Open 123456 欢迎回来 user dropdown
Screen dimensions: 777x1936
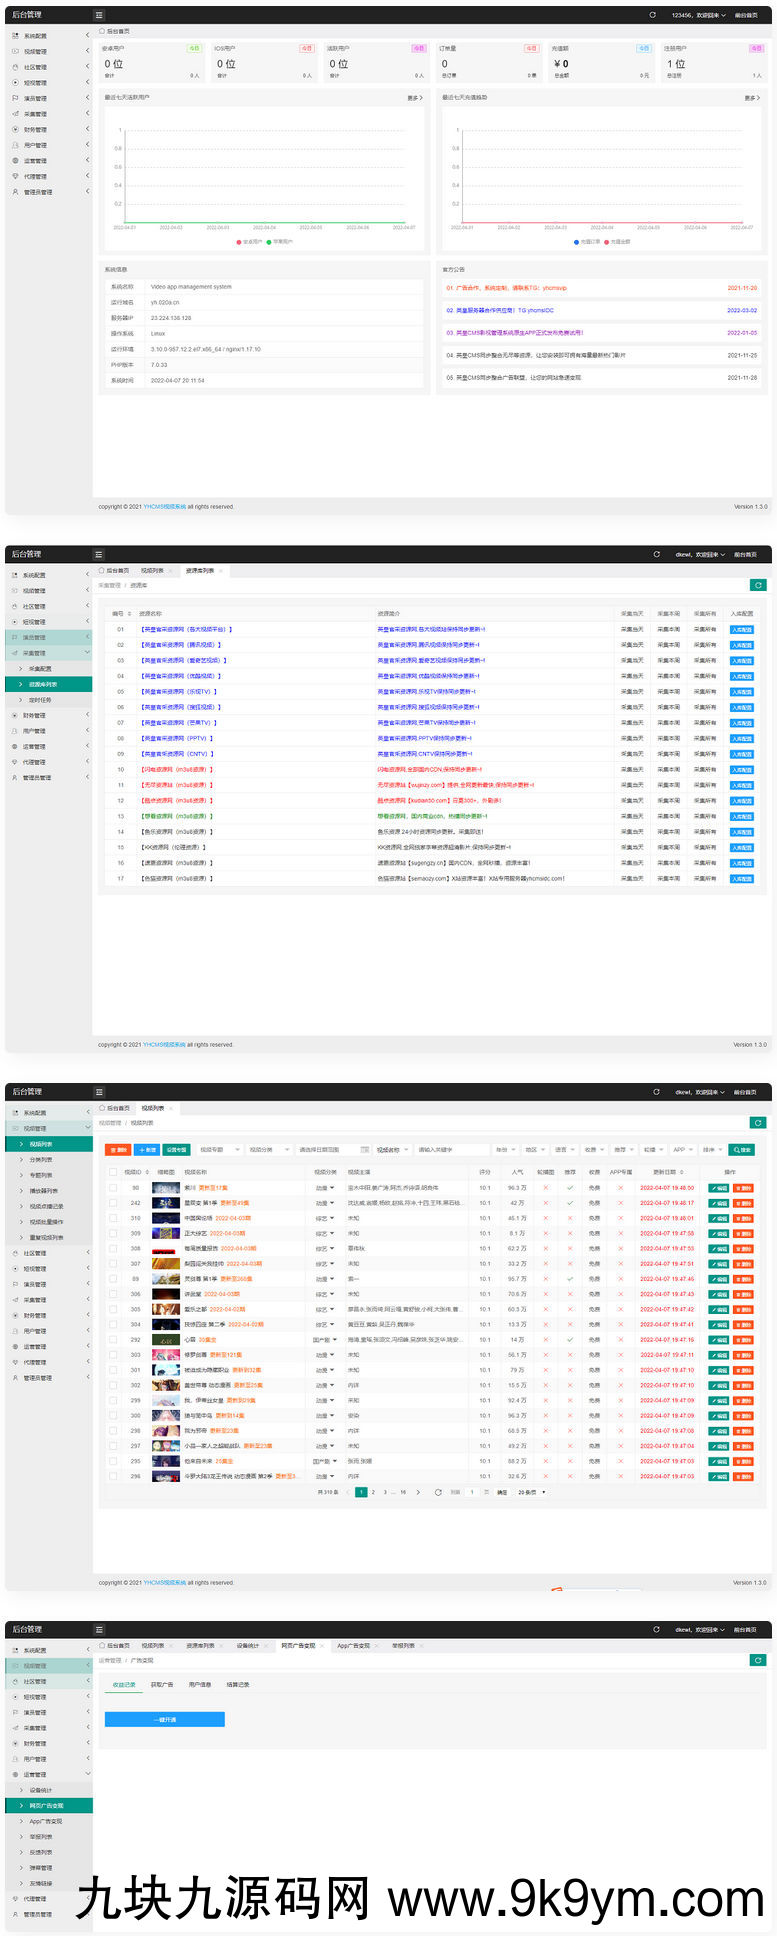(x=699, y=15)
